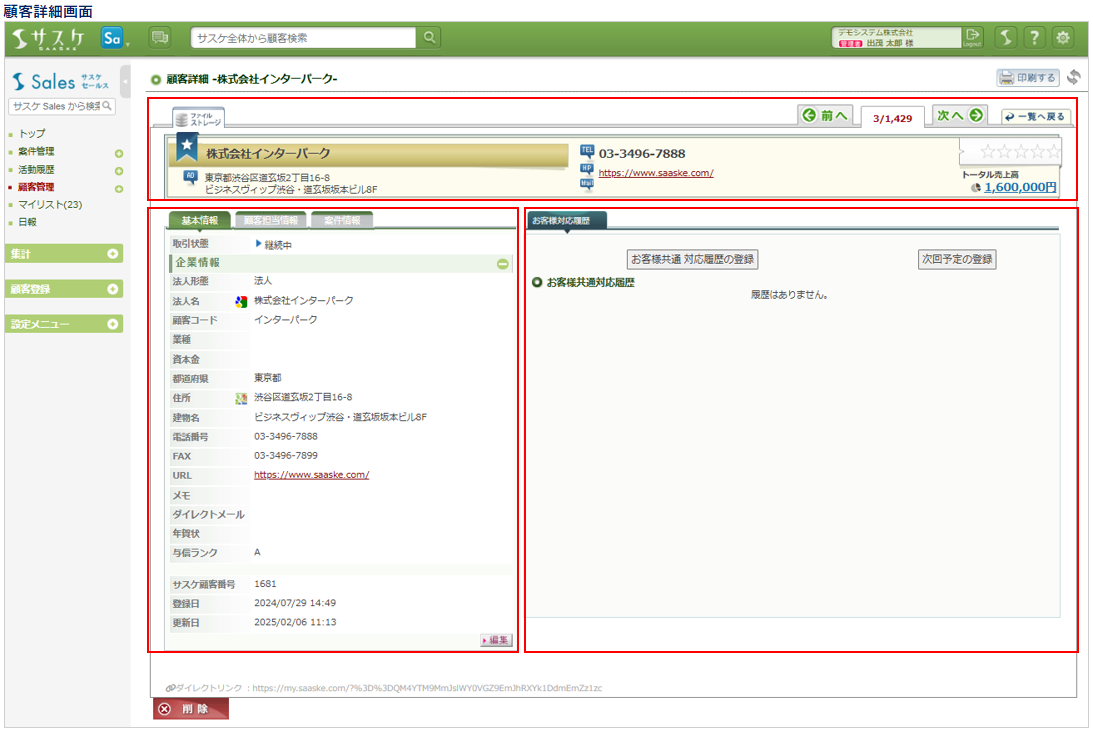Screen dimensions: 1093x733
Task: Open the settings gear icon
Action: (x=1063, y=38)
